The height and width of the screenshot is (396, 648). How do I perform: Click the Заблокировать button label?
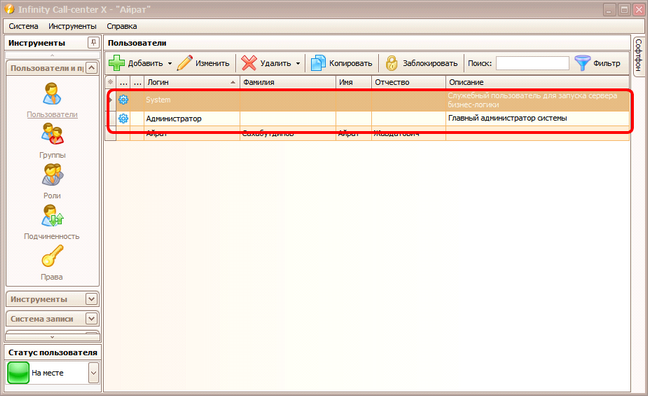tap(430, 63)
